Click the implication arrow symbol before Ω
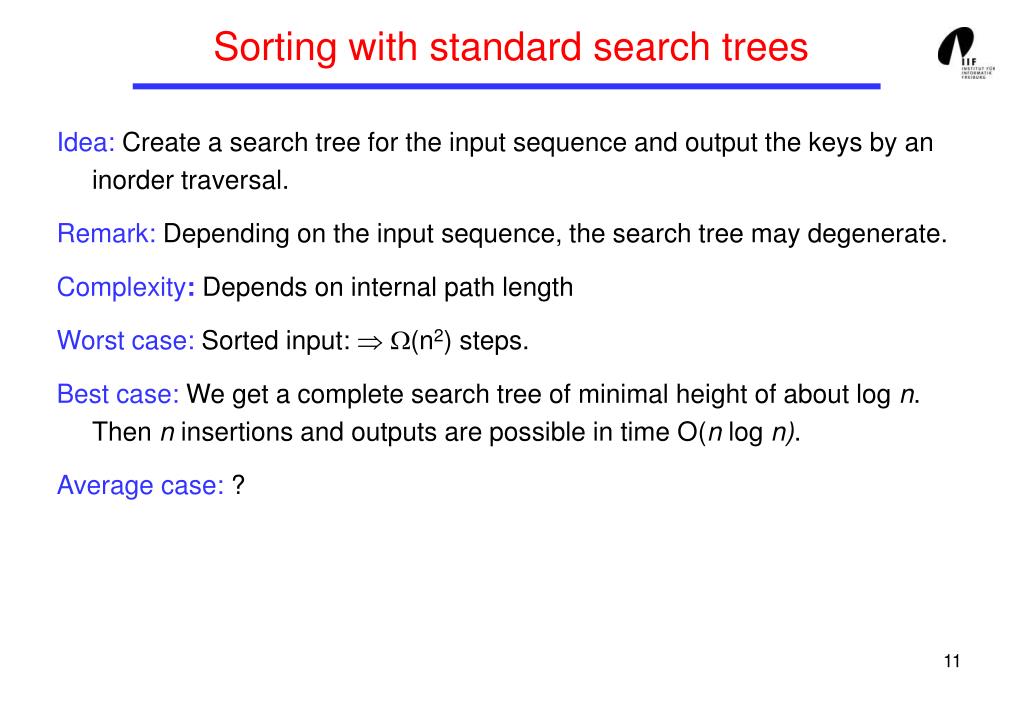This screenshot has height=708, width=1023. coord(370,342)
